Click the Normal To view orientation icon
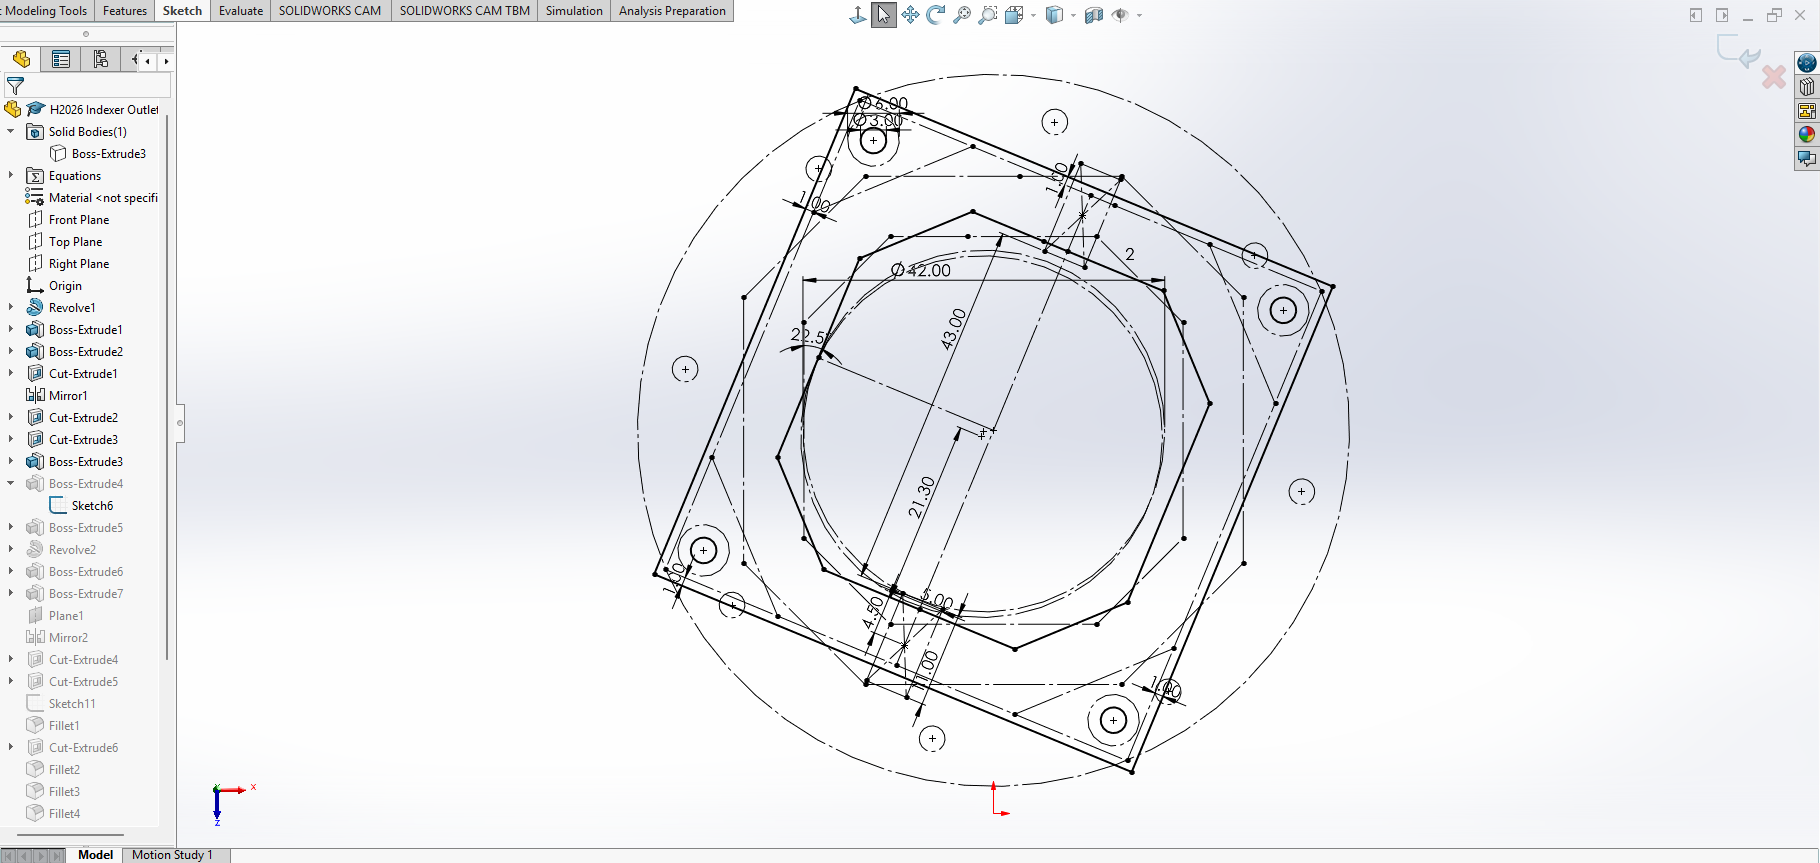This screenshot has height=863, width=1820. tap(858, 15)
